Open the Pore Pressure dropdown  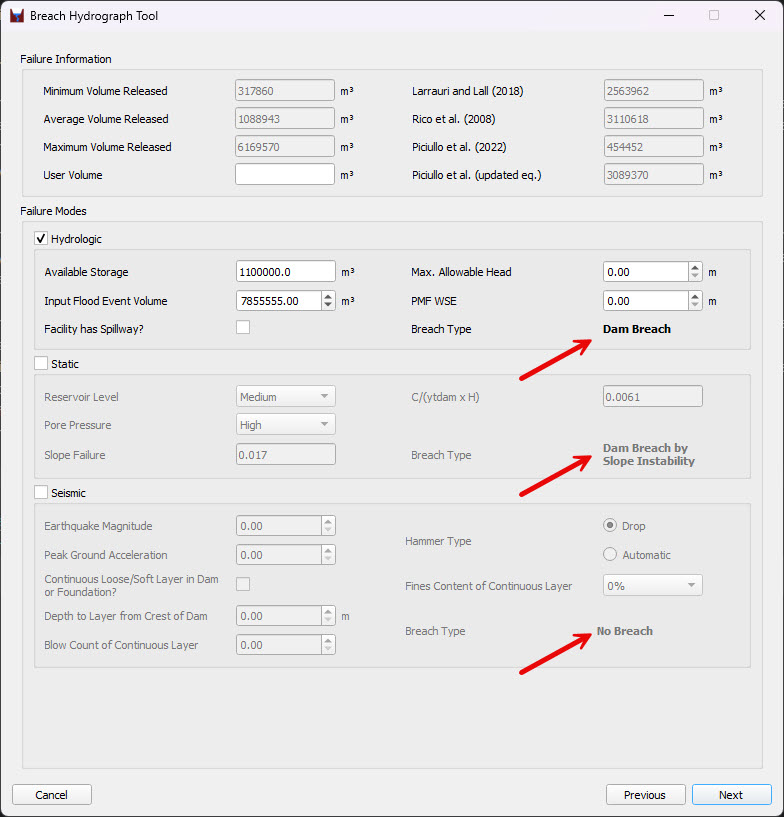click(285, 425)
